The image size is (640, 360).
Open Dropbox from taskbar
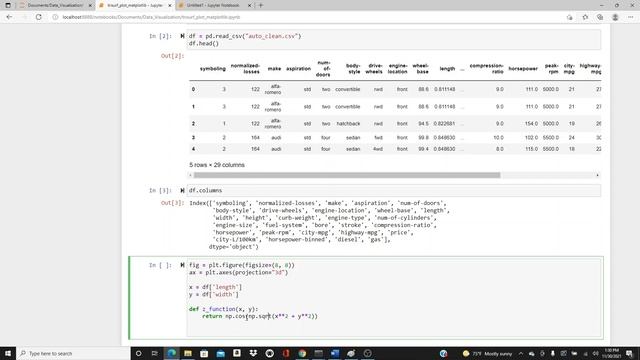coord(253,353)
